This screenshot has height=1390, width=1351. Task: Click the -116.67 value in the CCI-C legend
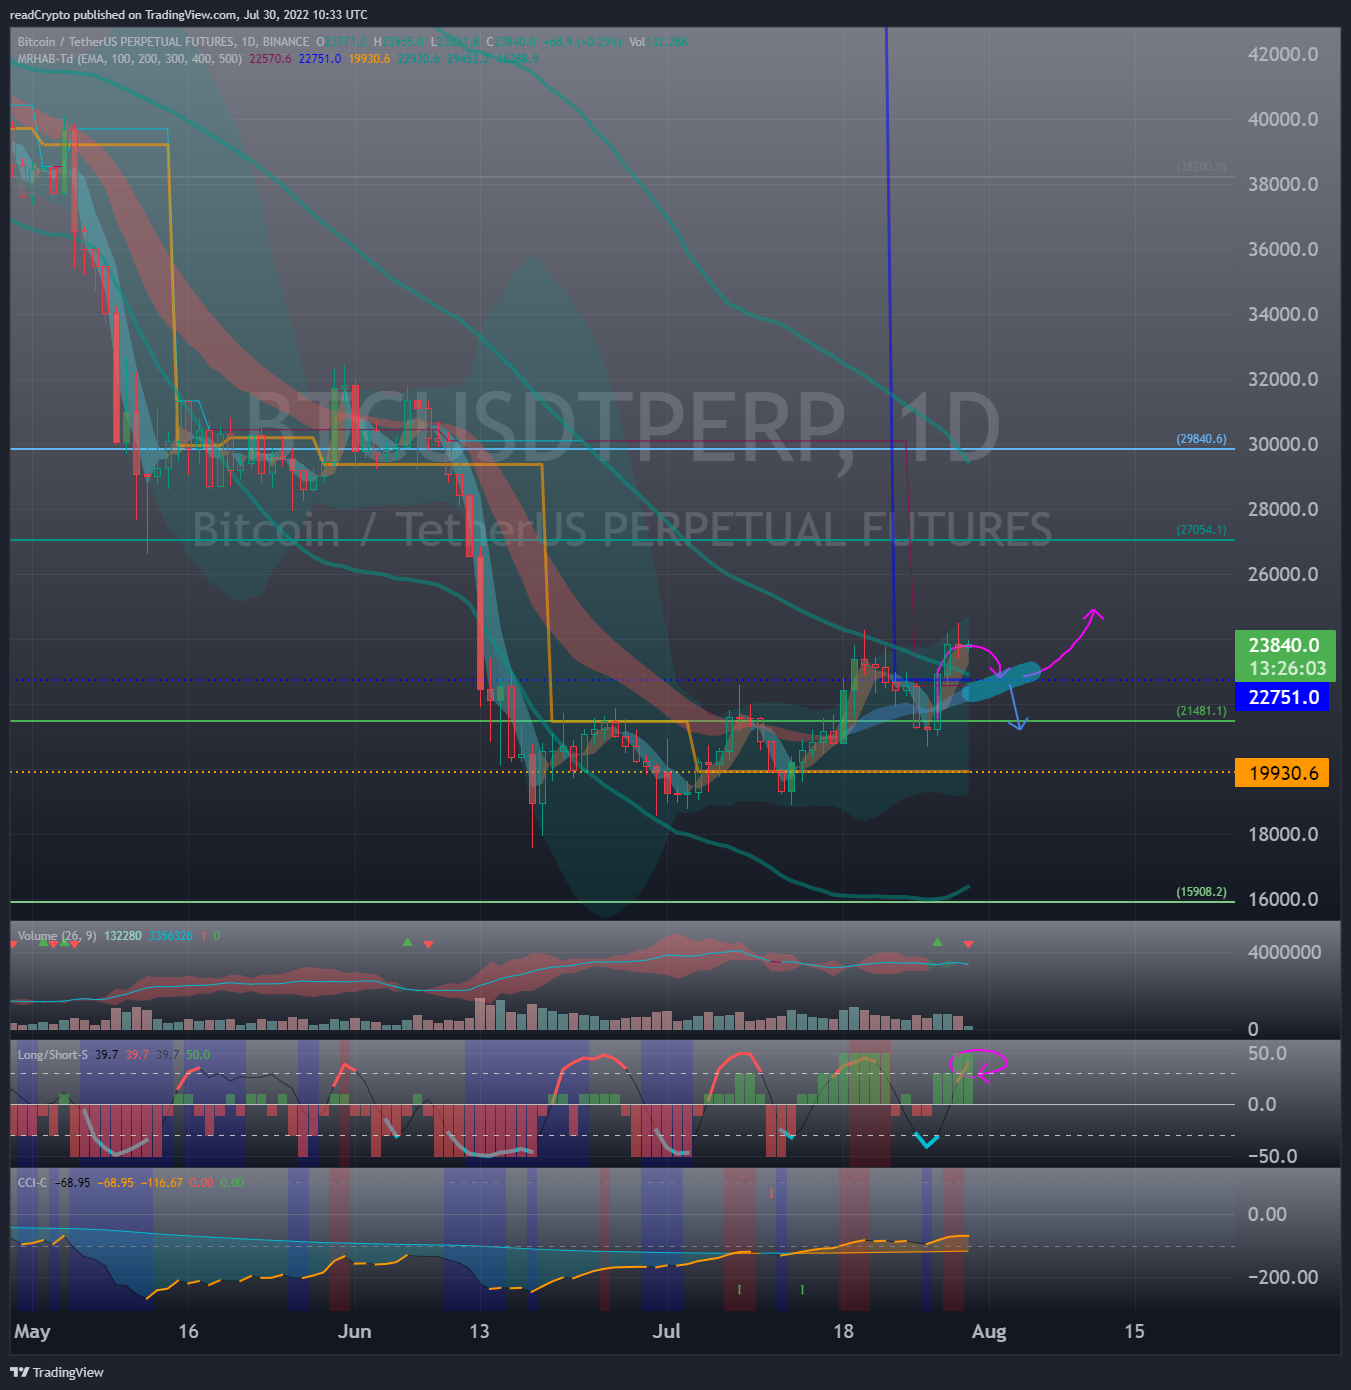161,1183
